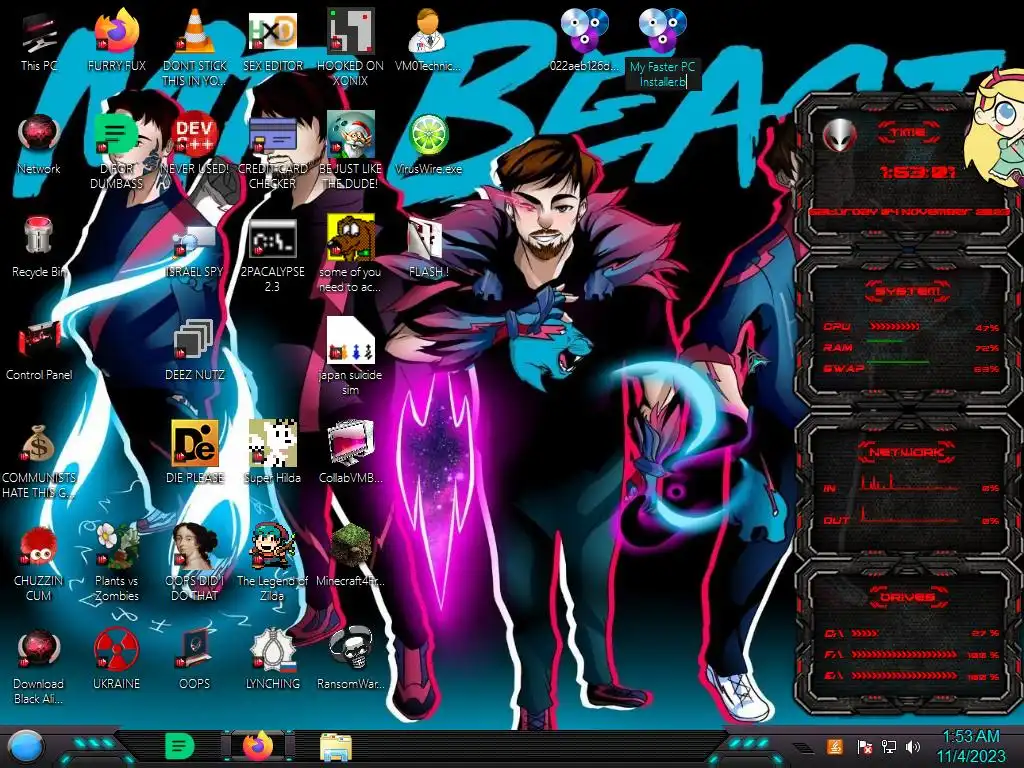
Task: Open the red flag Action Center tray icon
Action: click(x=864, y=746)
